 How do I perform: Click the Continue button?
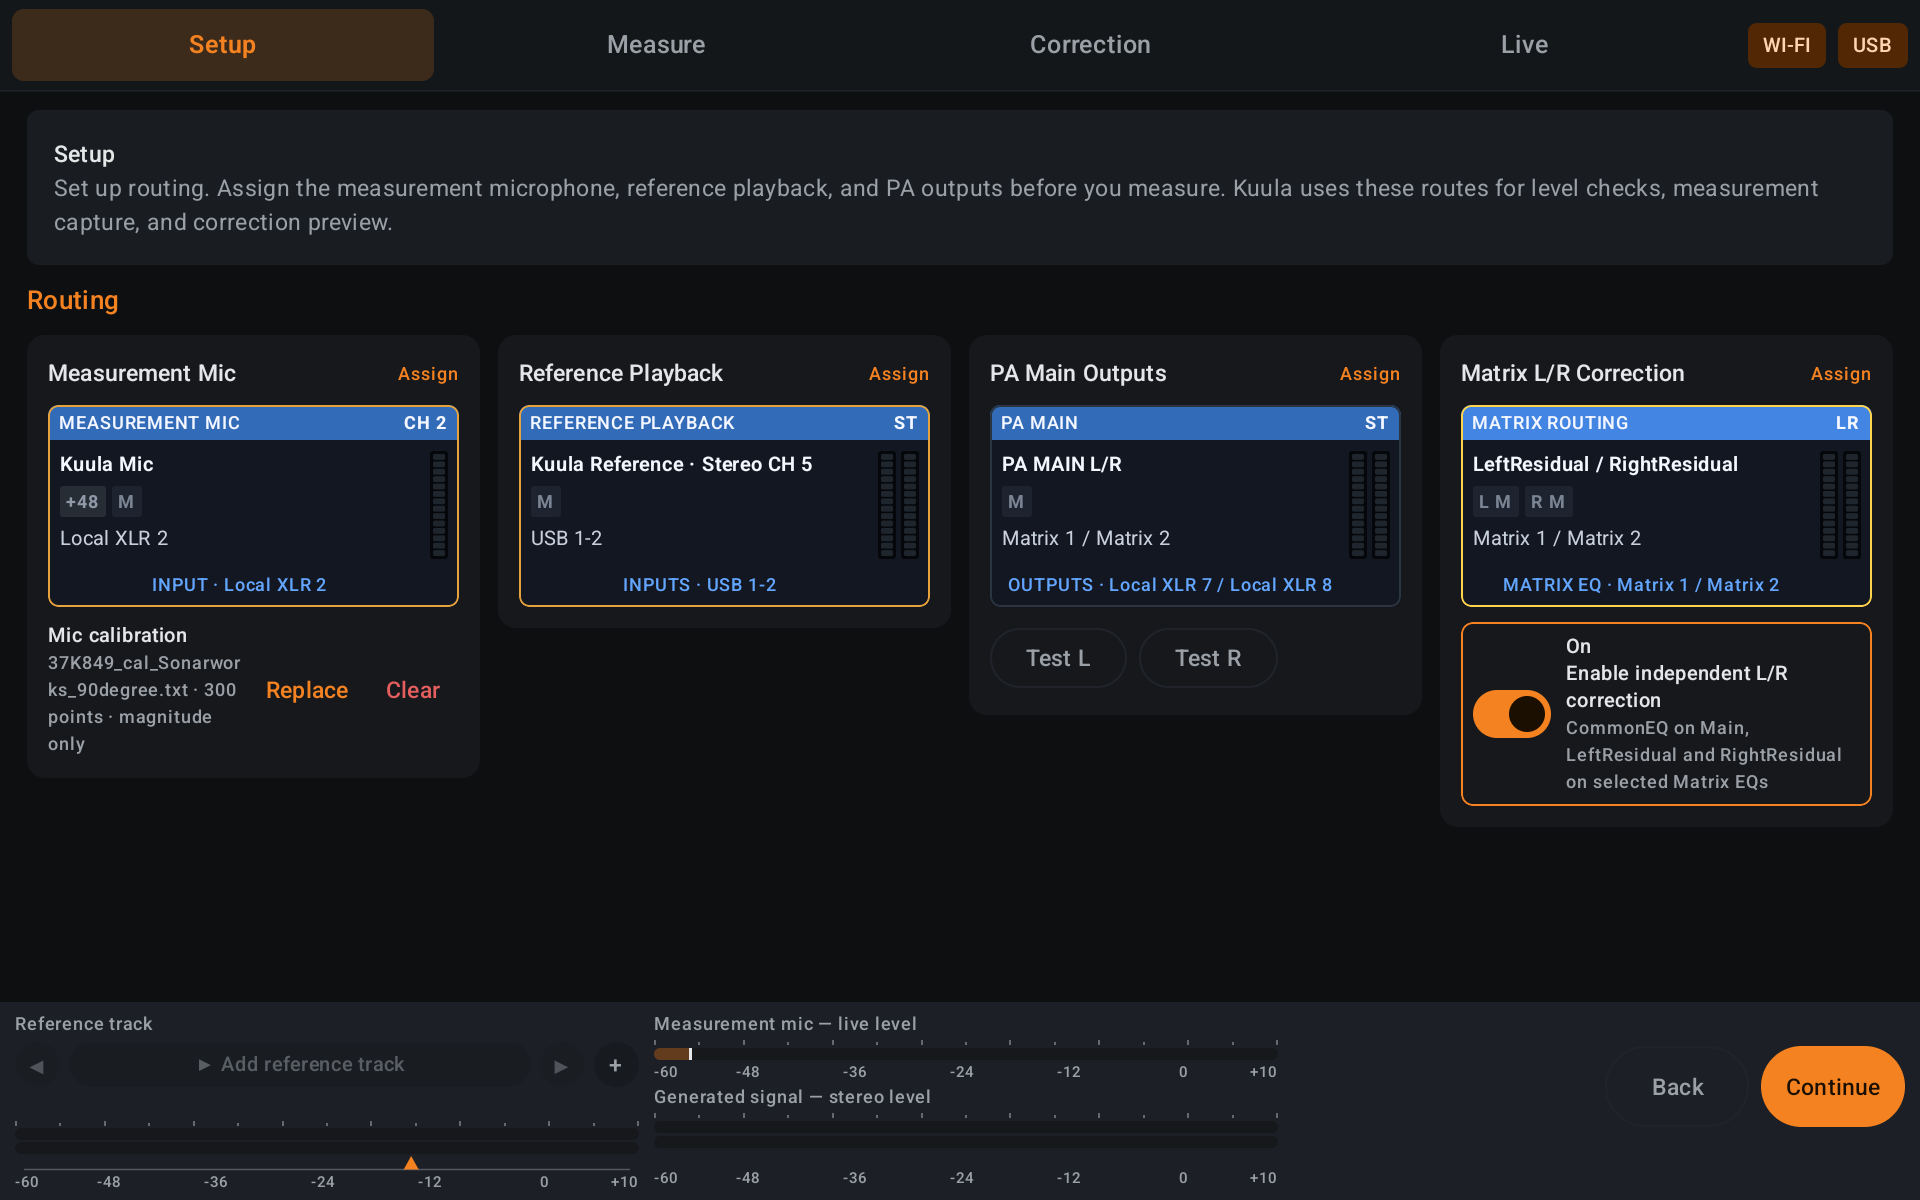1832,1087
